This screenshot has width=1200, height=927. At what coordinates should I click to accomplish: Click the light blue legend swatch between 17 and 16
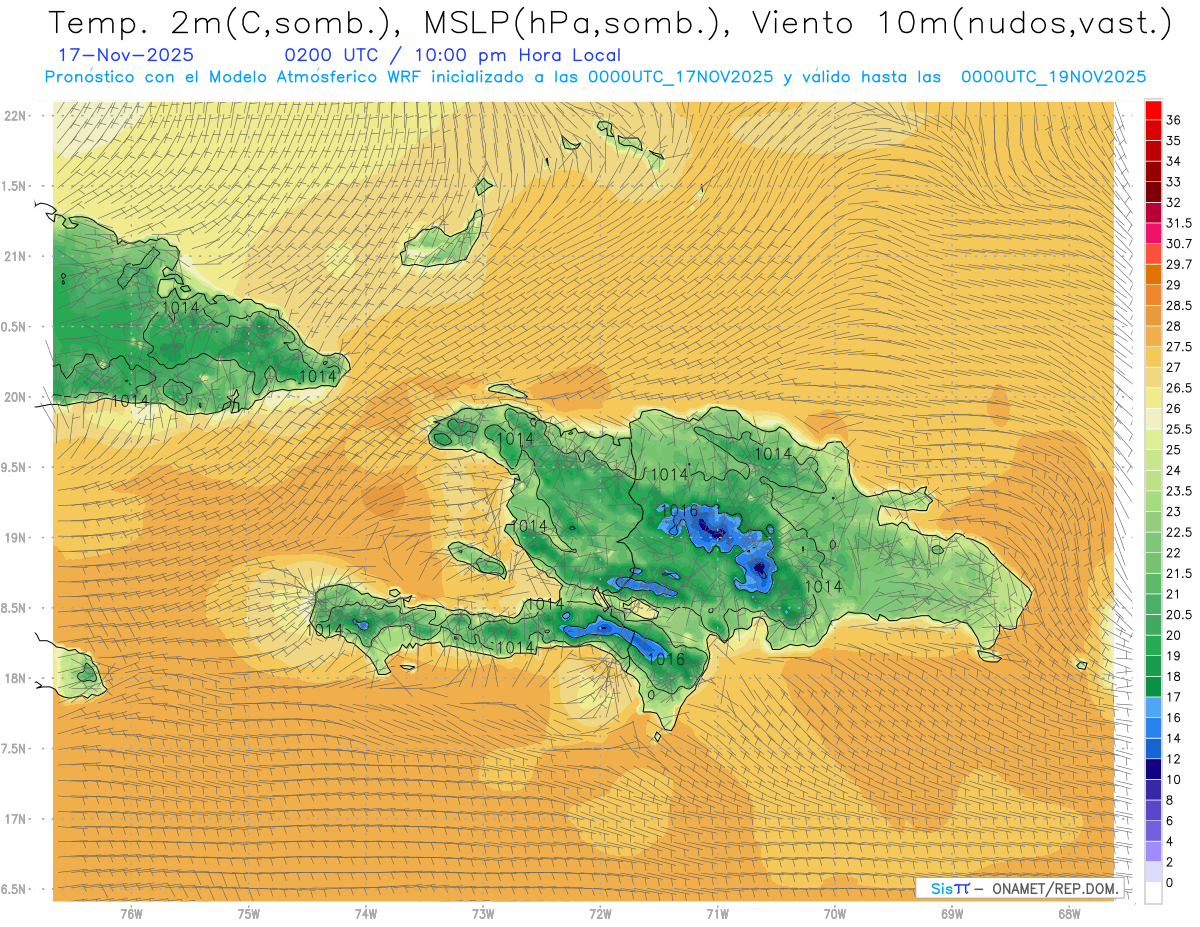pyautogui.click(x=1153, y=708)
